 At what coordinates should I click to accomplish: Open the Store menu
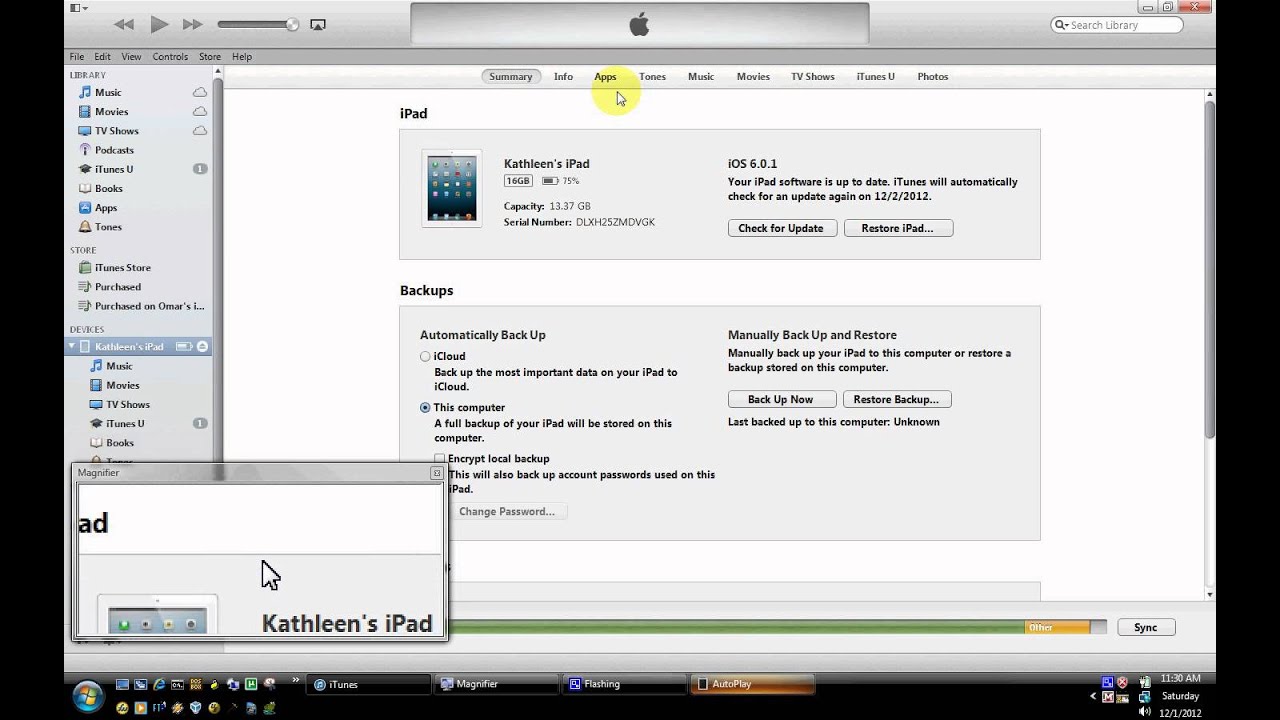[x=210, y=57]
